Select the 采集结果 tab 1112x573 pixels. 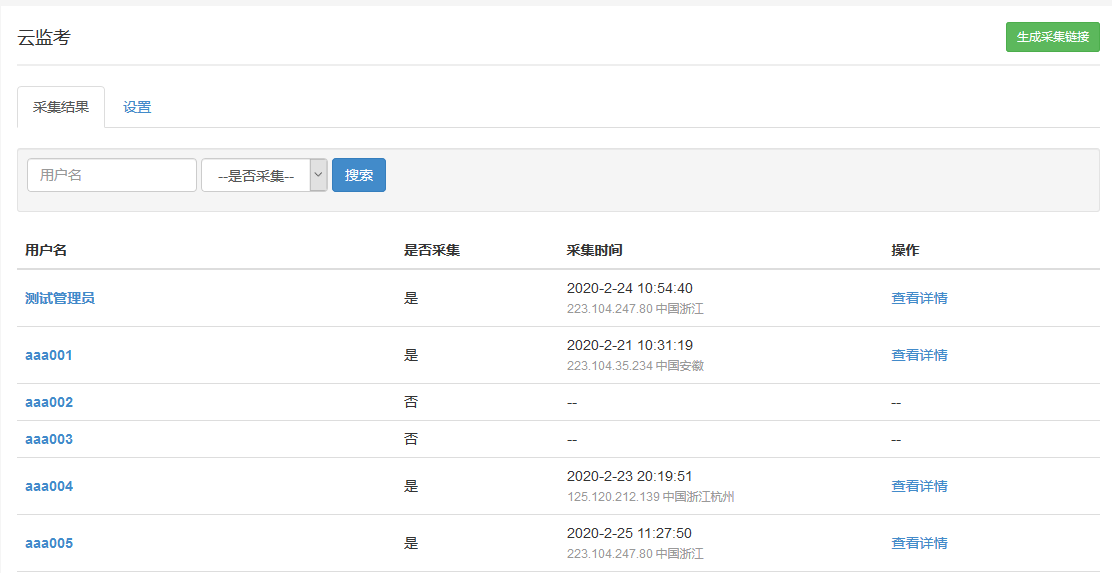[61, 107]
